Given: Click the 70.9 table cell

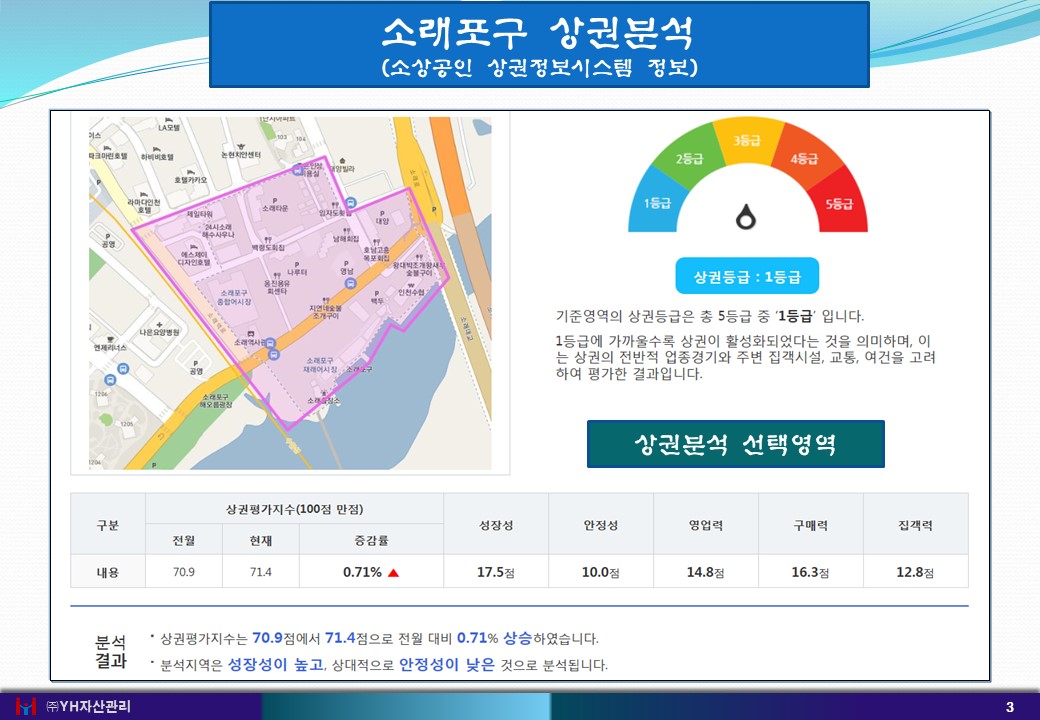Looking at the screenshot, I should point(184,571).
